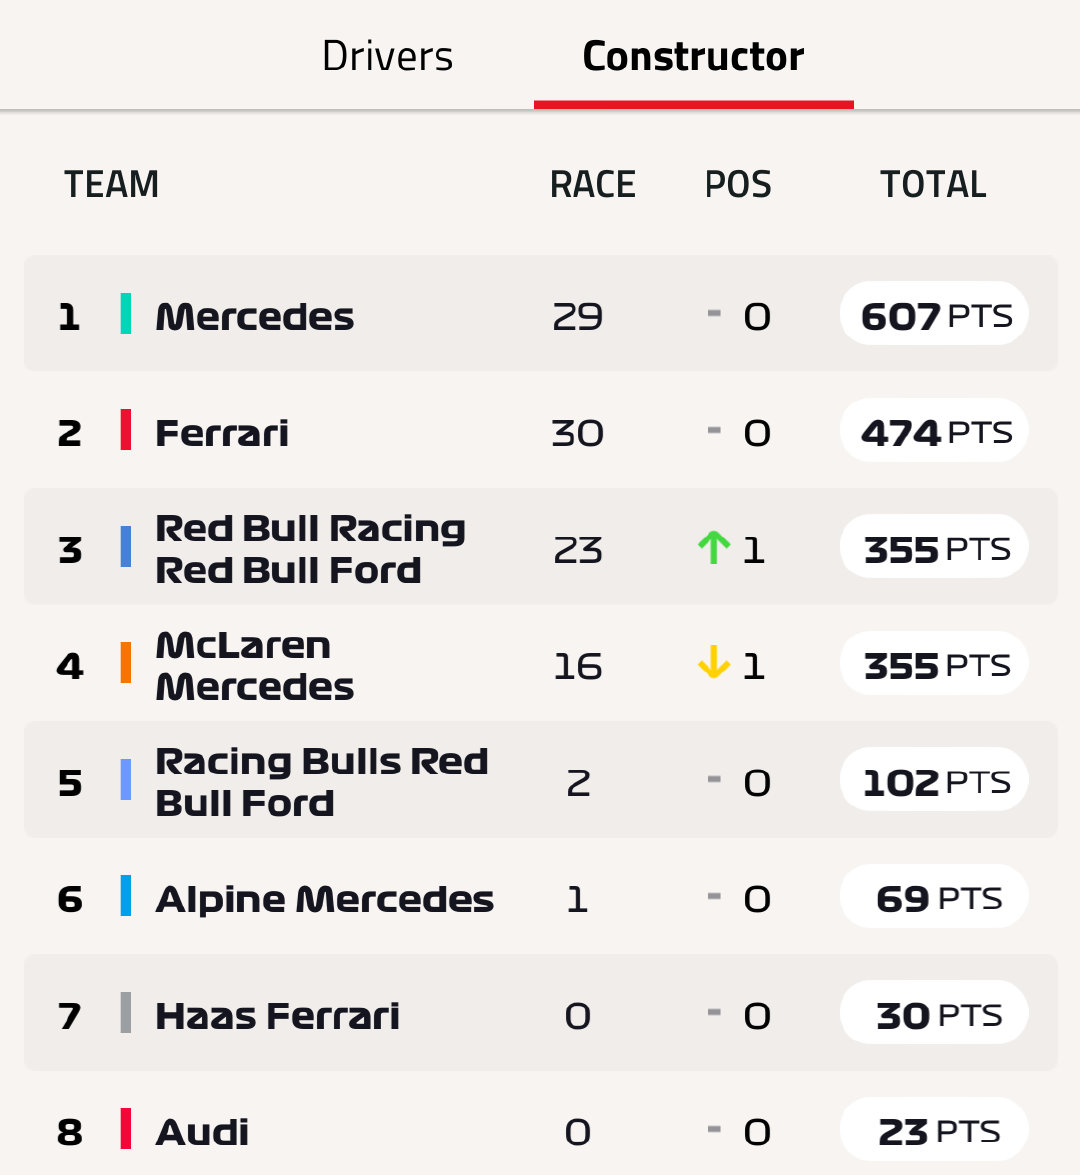Open the Ferrari team entry
The width and height of the screenshot is (1080, 1175).
(x=540, y=430)
